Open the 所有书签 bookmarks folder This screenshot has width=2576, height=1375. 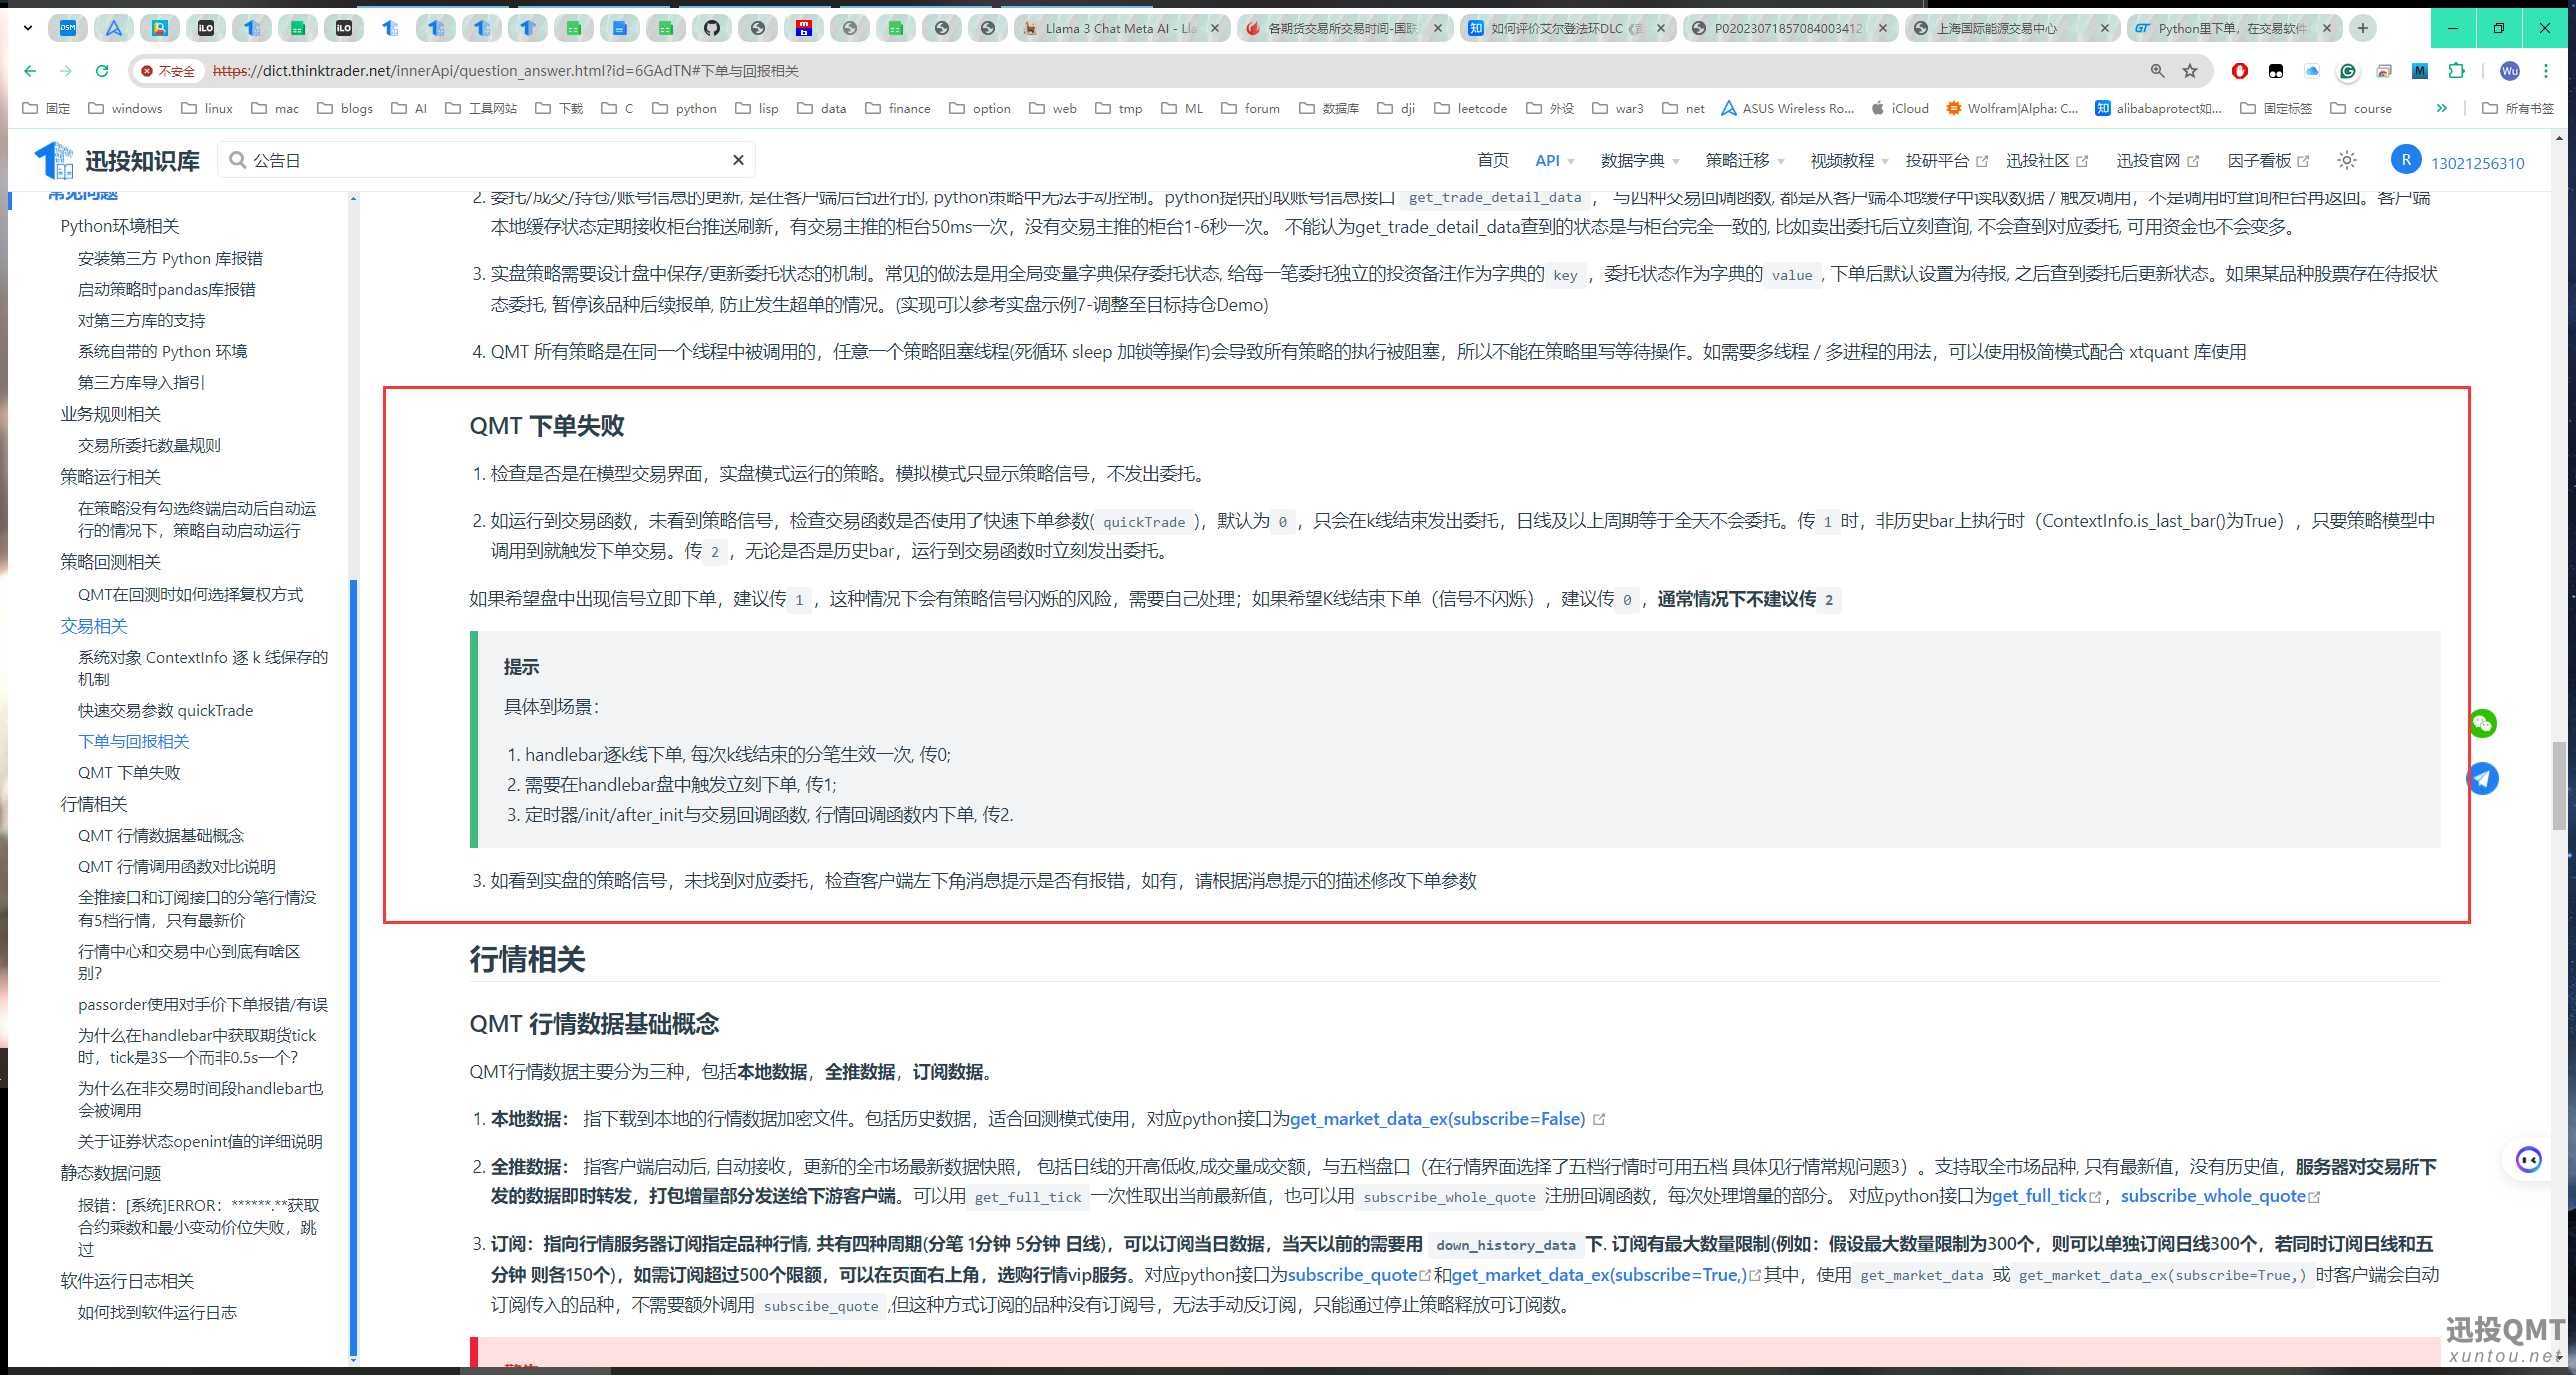point(2518,108)
